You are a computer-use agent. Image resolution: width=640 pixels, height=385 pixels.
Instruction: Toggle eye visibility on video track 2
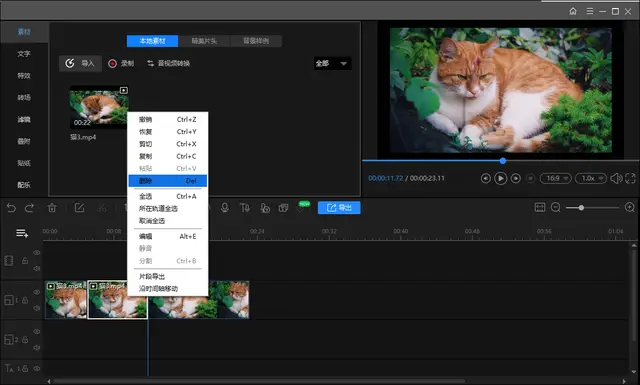tap(37, 332)
